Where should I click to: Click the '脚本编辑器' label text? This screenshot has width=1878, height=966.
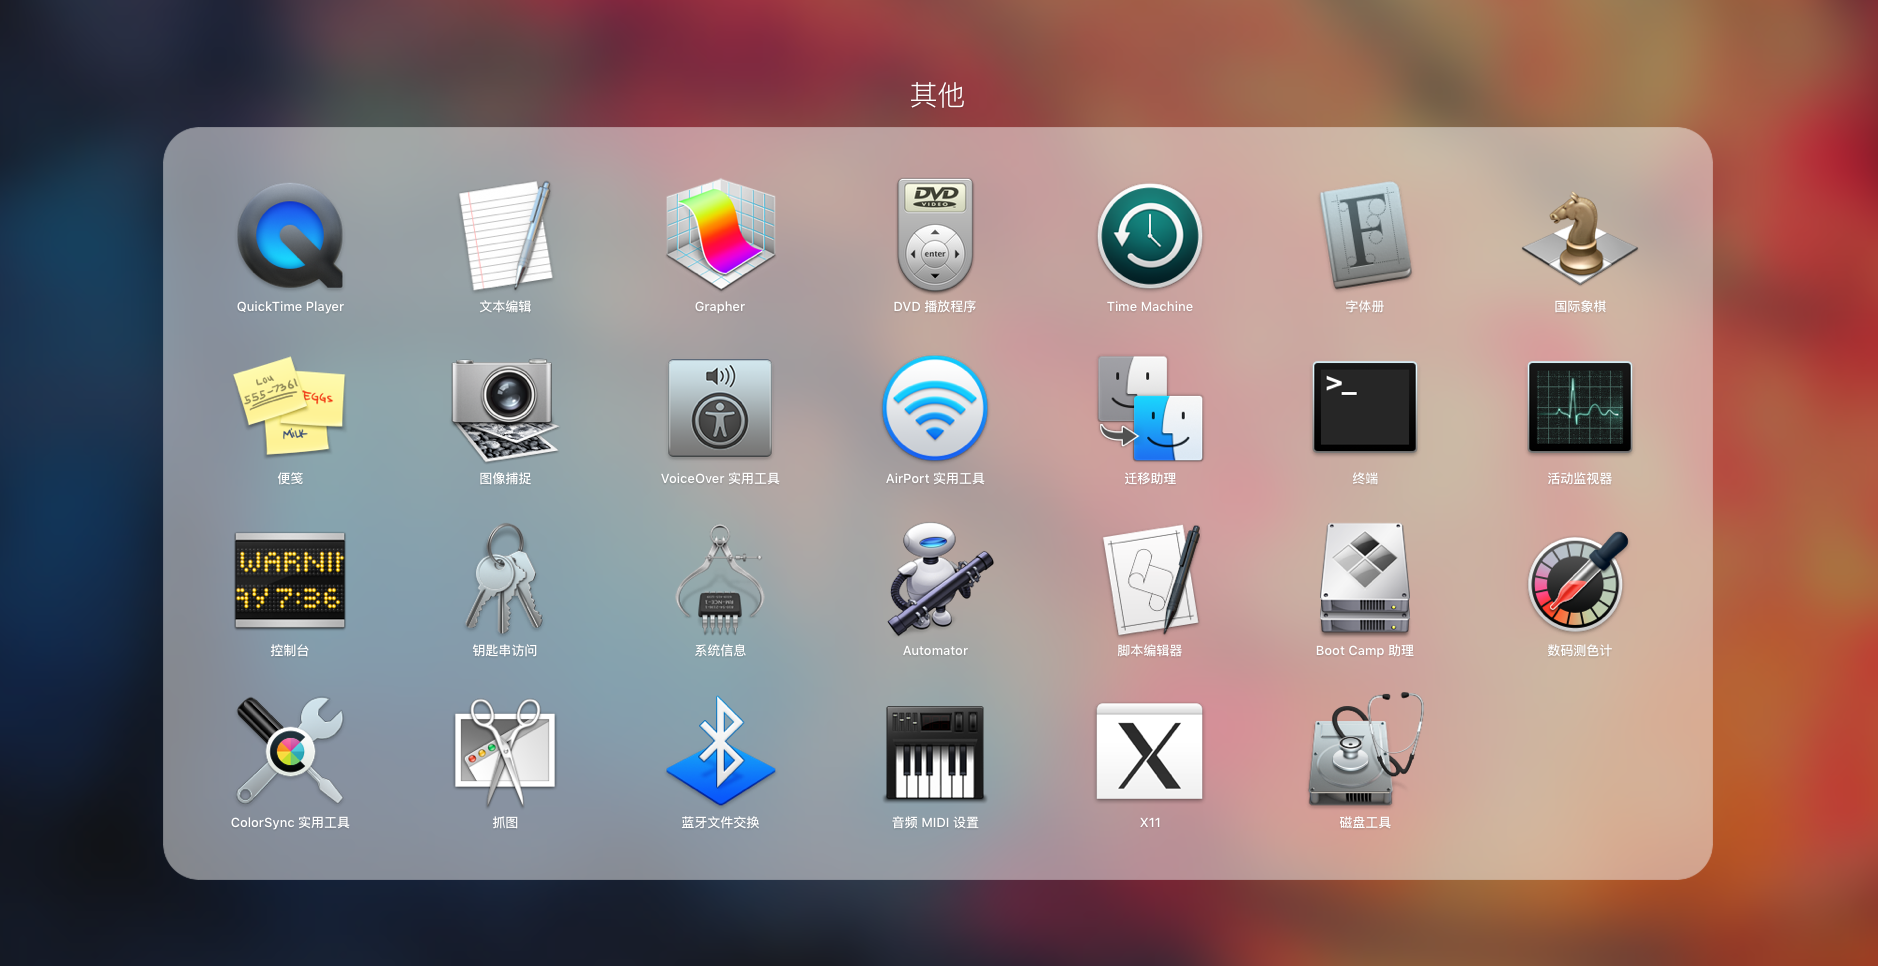1150,651
